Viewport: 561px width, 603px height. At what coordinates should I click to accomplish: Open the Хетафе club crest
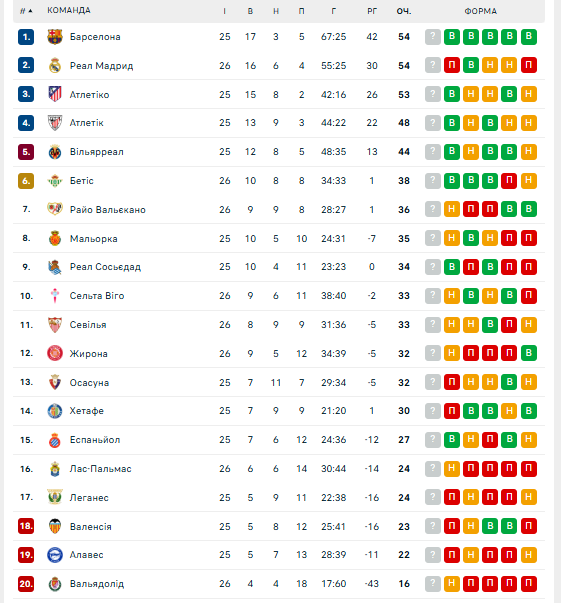pos(55,411)
